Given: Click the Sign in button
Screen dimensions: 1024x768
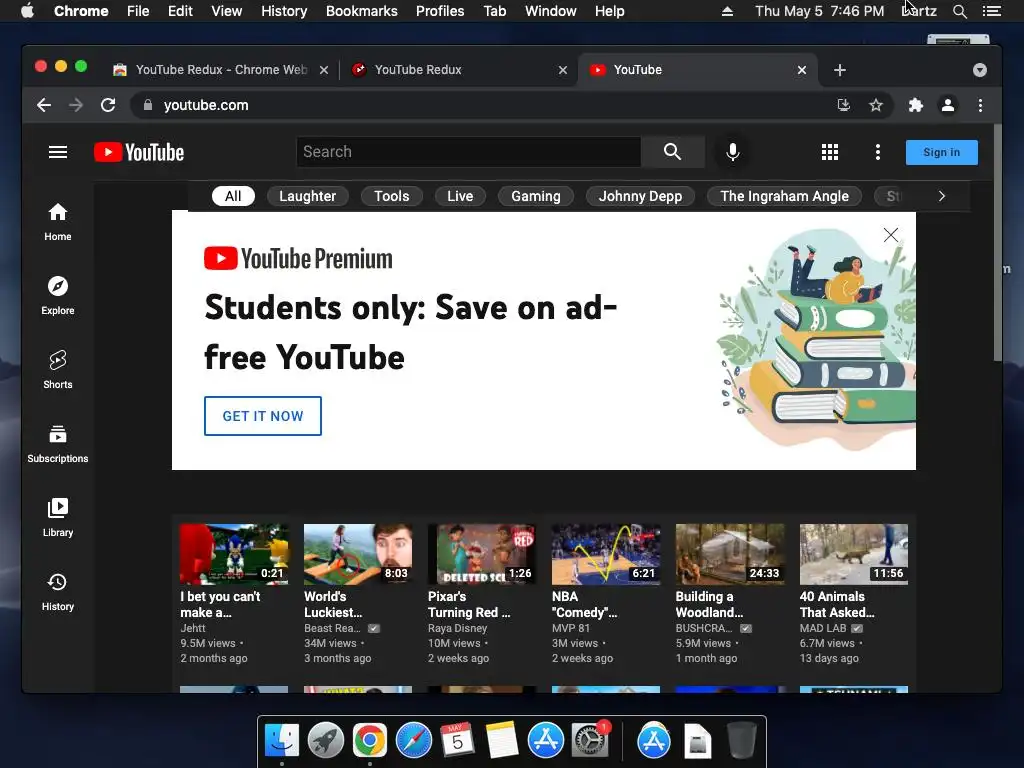Looking at the screenshot, I should (x=942, y=152).
